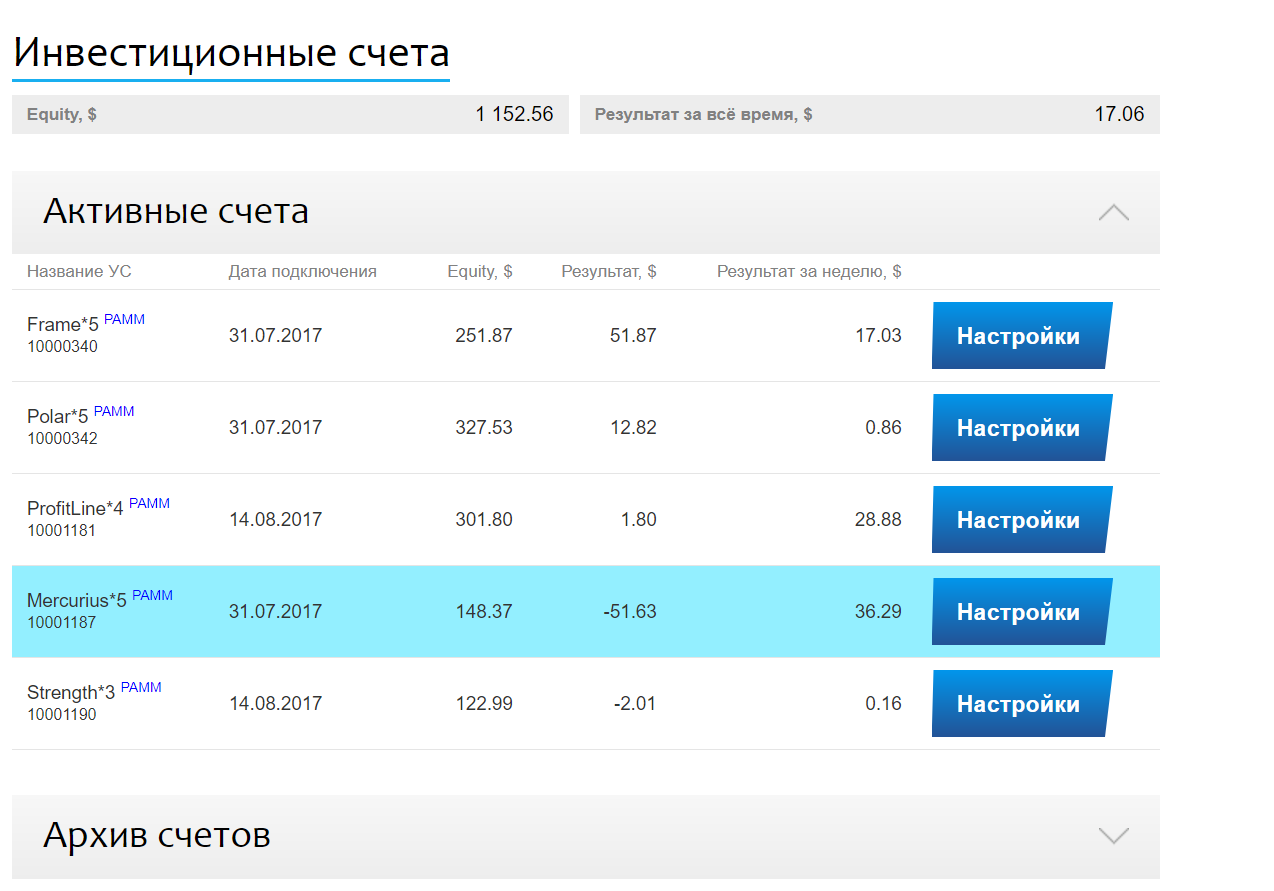This screenshot has height=891, width=1274.
Task: Click all-time result value 17.06
Action: point(1120,114)
